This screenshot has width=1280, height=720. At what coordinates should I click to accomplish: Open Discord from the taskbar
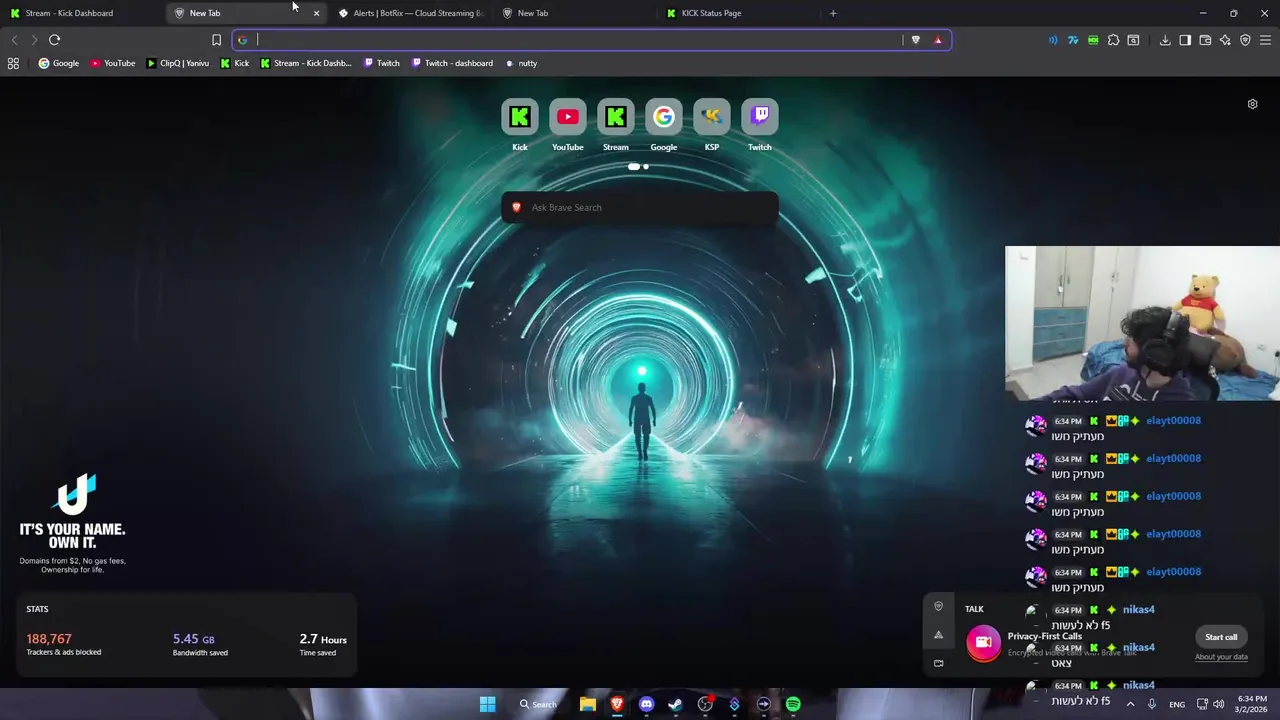tap(646, 704)
